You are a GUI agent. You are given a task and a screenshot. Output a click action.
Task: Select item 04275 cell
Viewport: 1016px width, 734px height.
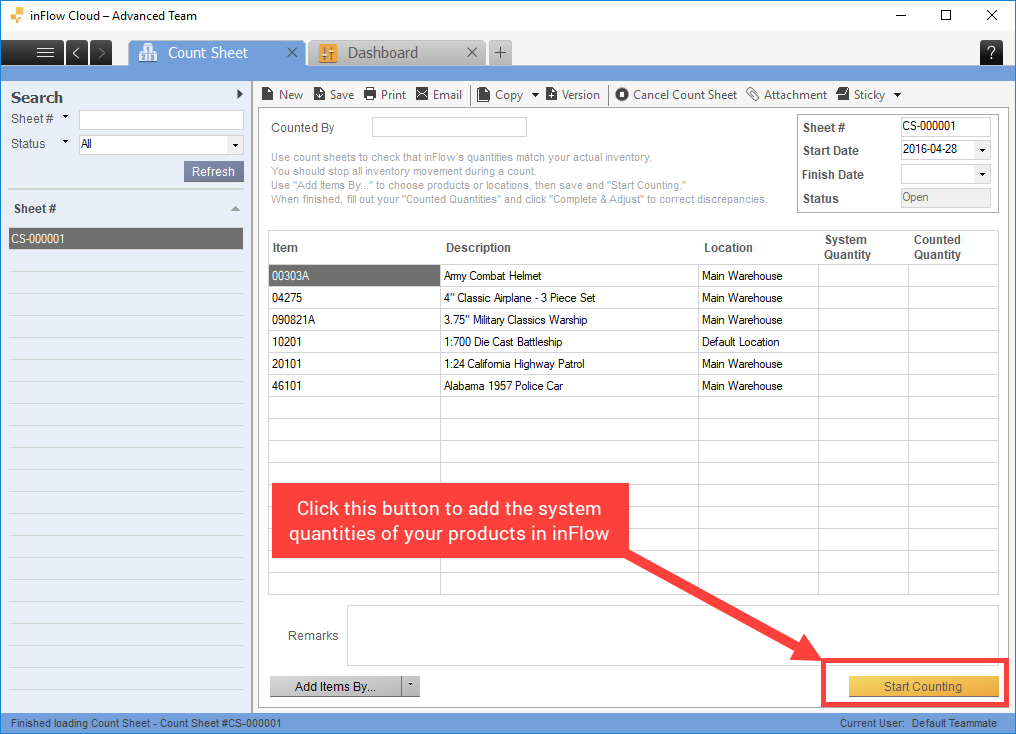tap(354, 298)
